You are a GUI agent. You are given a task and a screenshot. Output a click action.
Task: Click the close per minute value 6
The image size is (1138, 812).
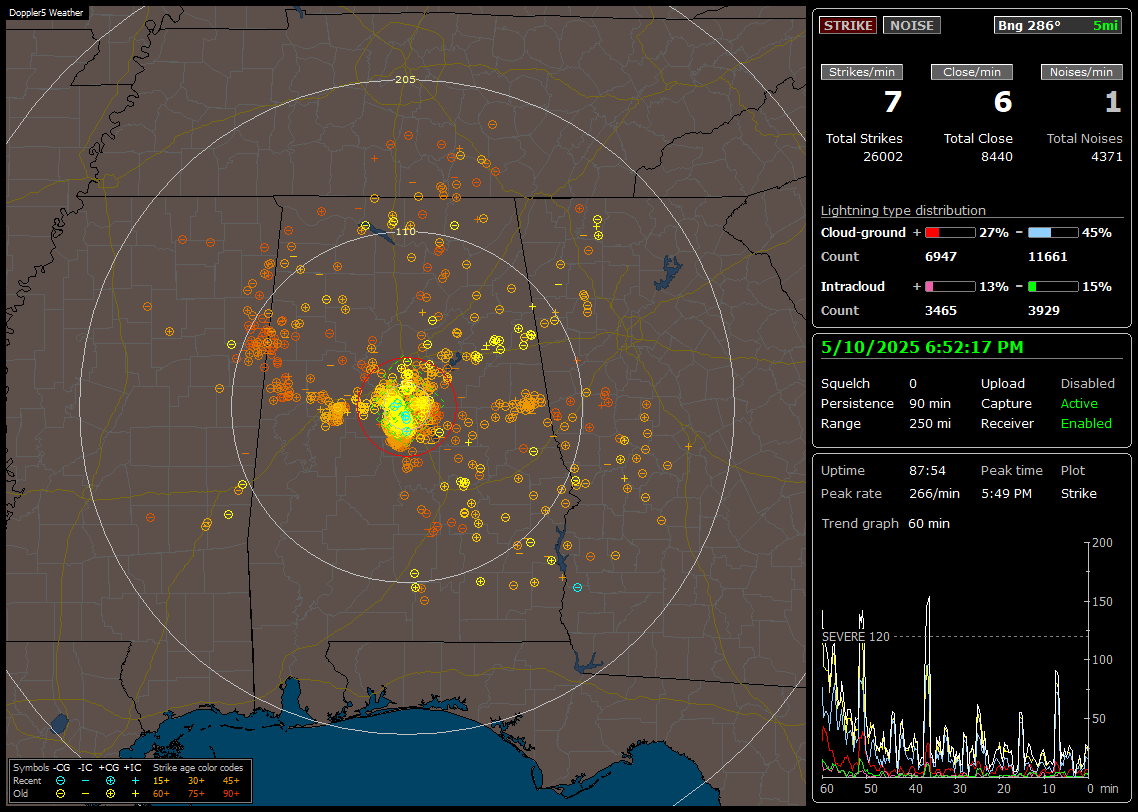(x=1003, y=102)
